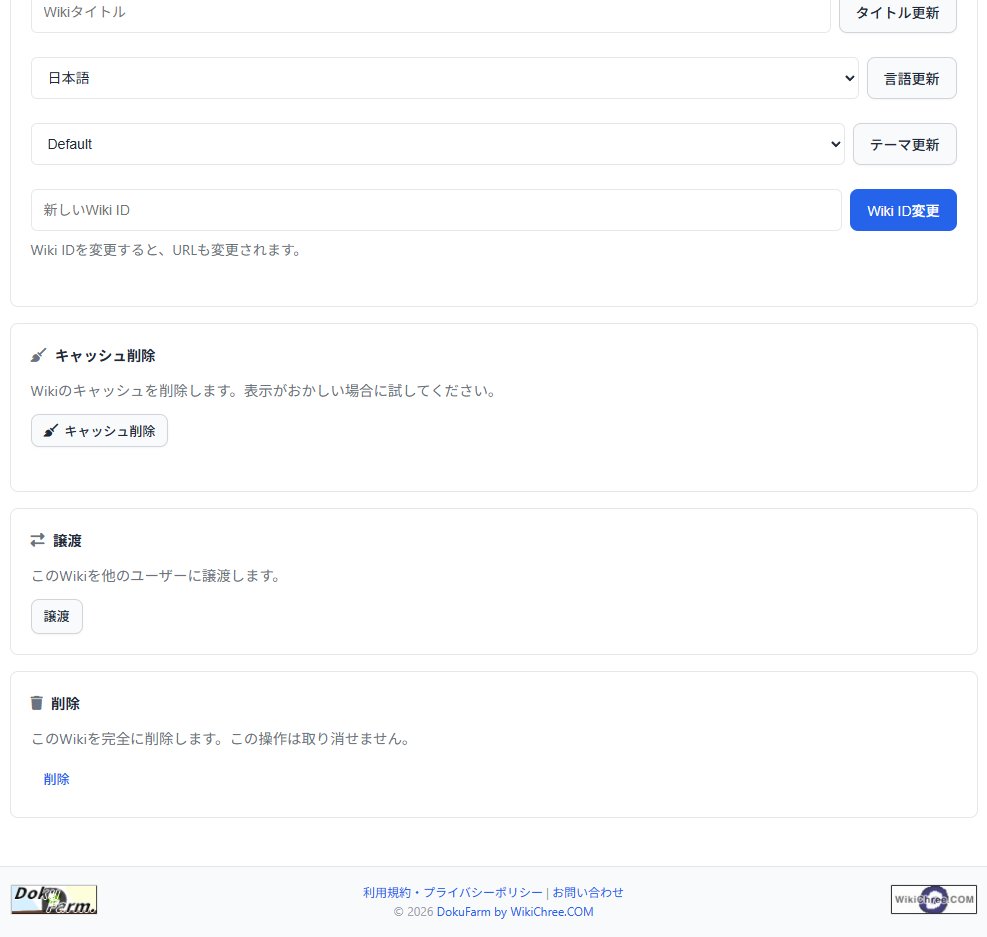Click the blue Wiki ID変更 button
Image resolution: width=987 pixels, height=937 pixels.
pos(903,210)
